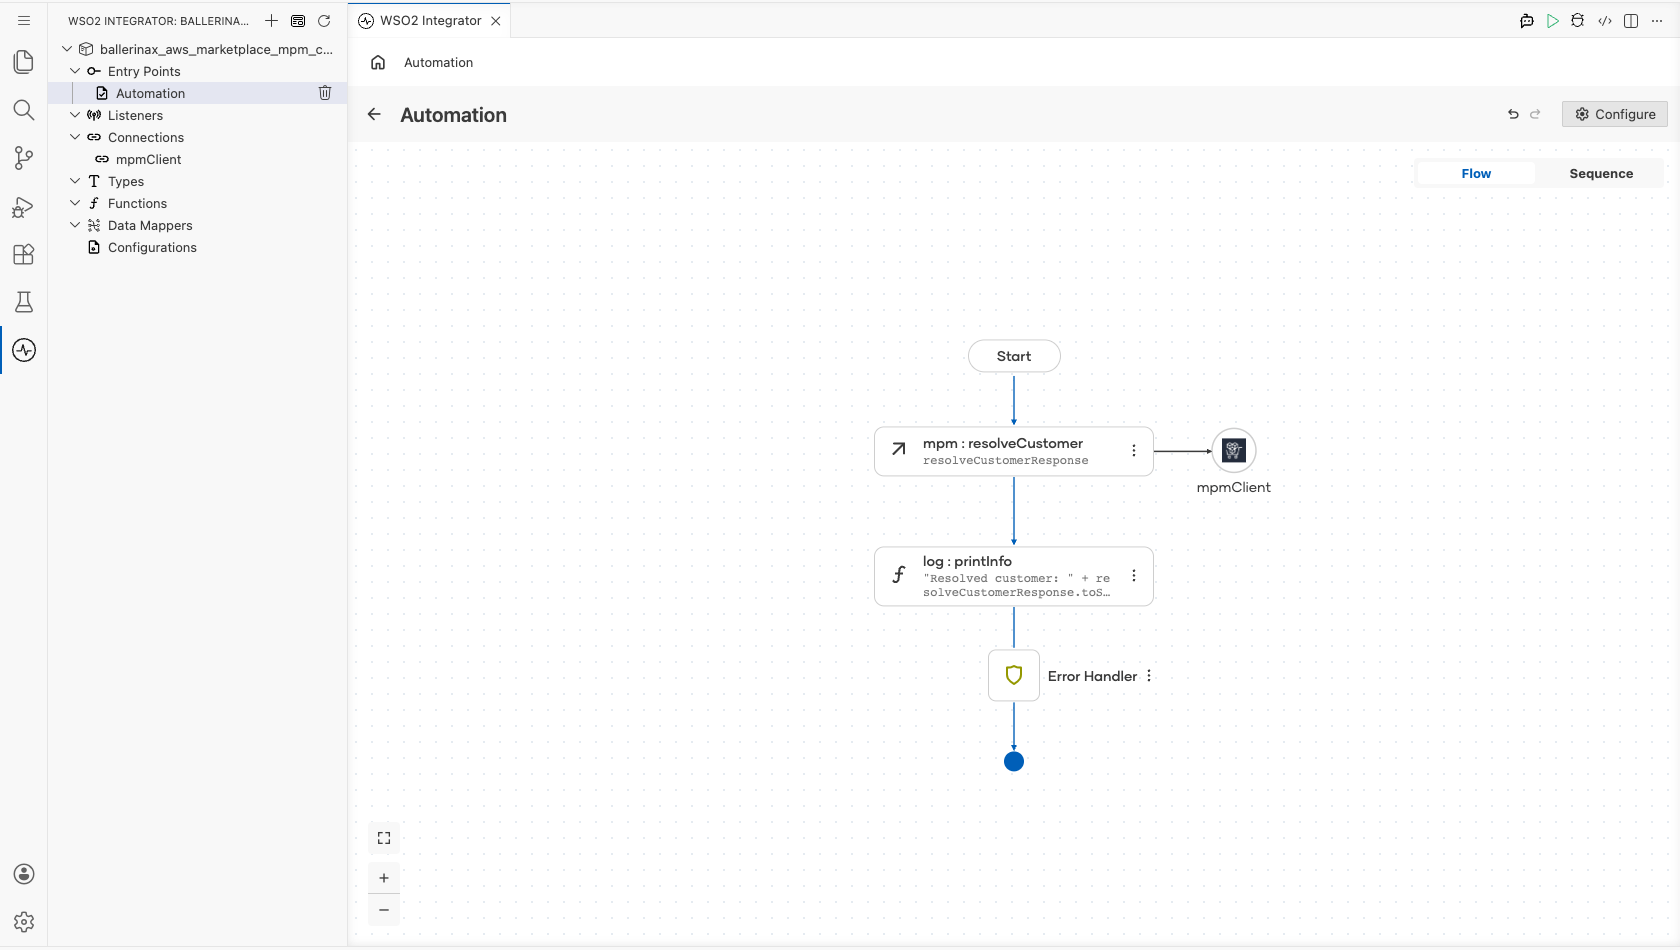Viewport: 1680px width, 950px height.
Task: Collapse the Functions section
Action: pyautogui.click(x=75, y=203)
